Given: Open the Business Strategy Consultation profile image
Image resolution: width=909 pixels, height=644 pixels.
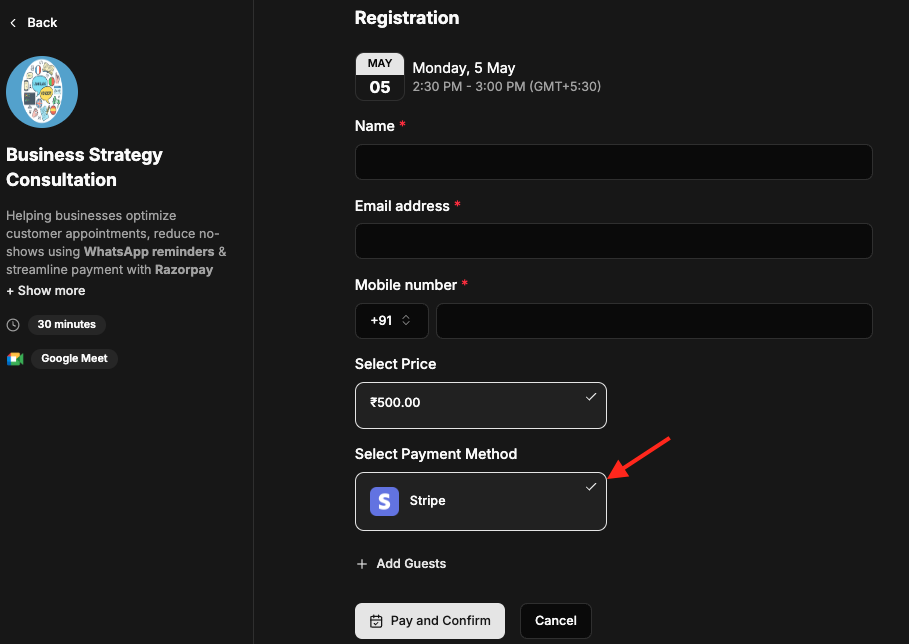Looking at the screenshot, I should point(42,92).
